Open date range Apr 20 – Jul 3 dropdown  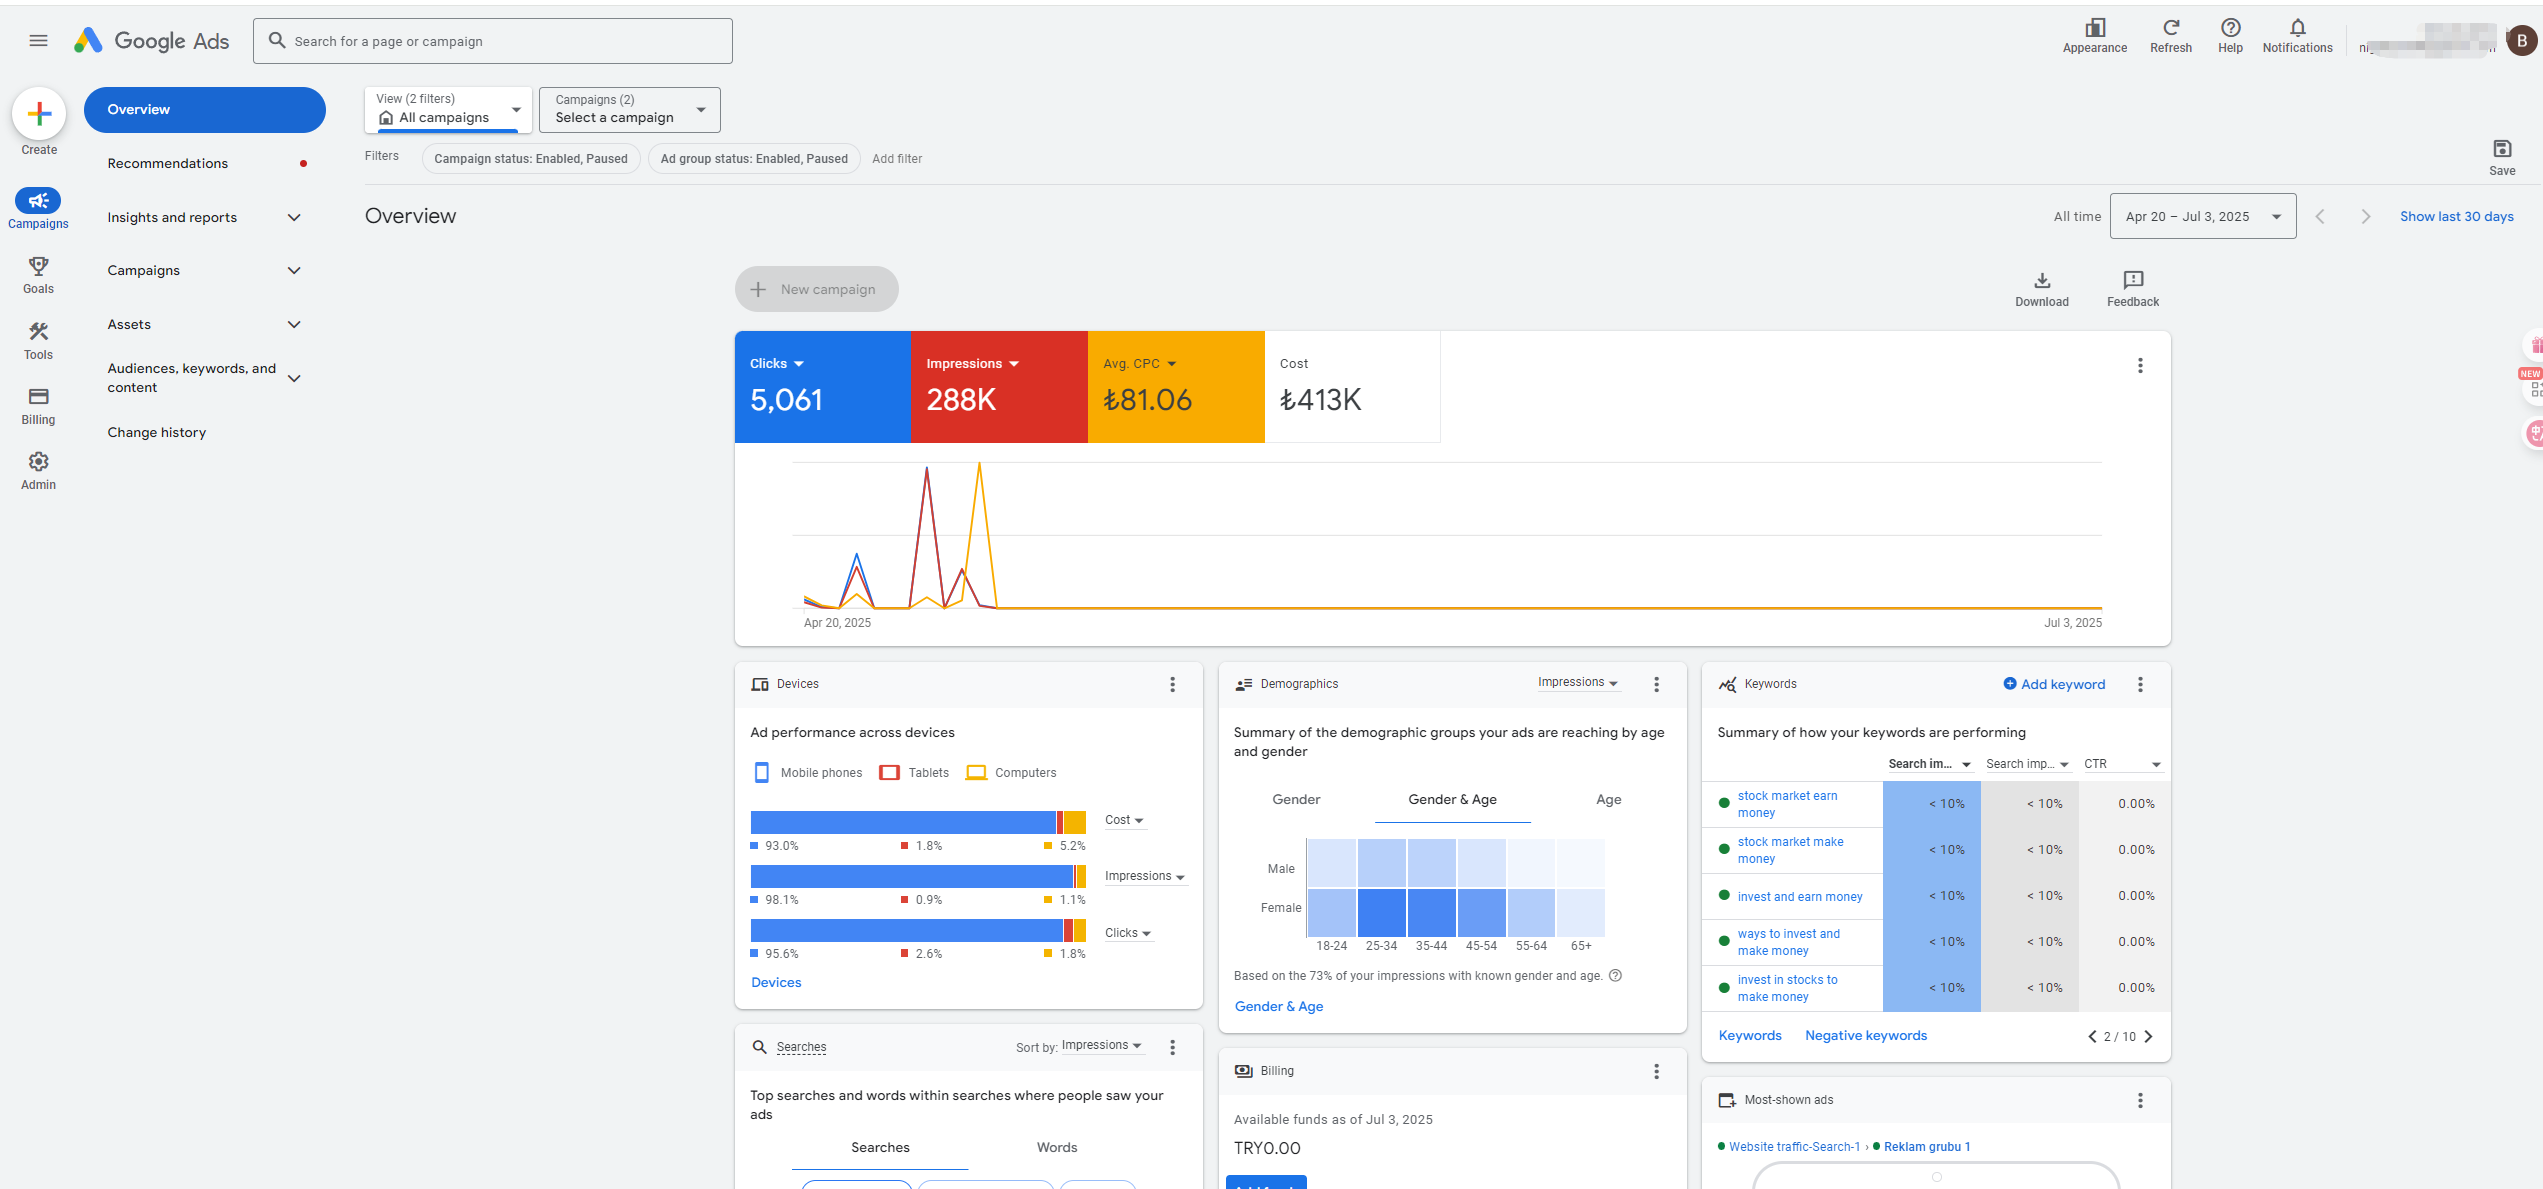2202,217
